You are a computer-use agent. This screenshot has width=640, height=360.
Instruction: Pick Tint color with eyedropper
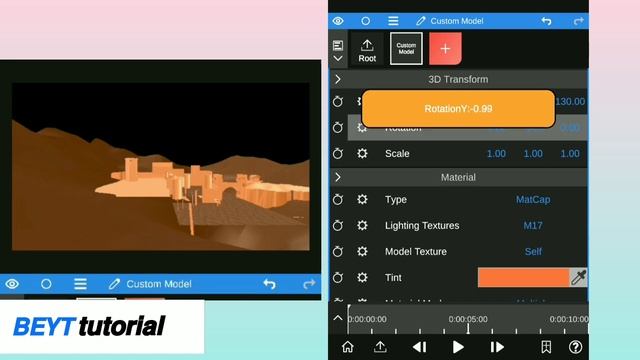[x=578, y=278]
